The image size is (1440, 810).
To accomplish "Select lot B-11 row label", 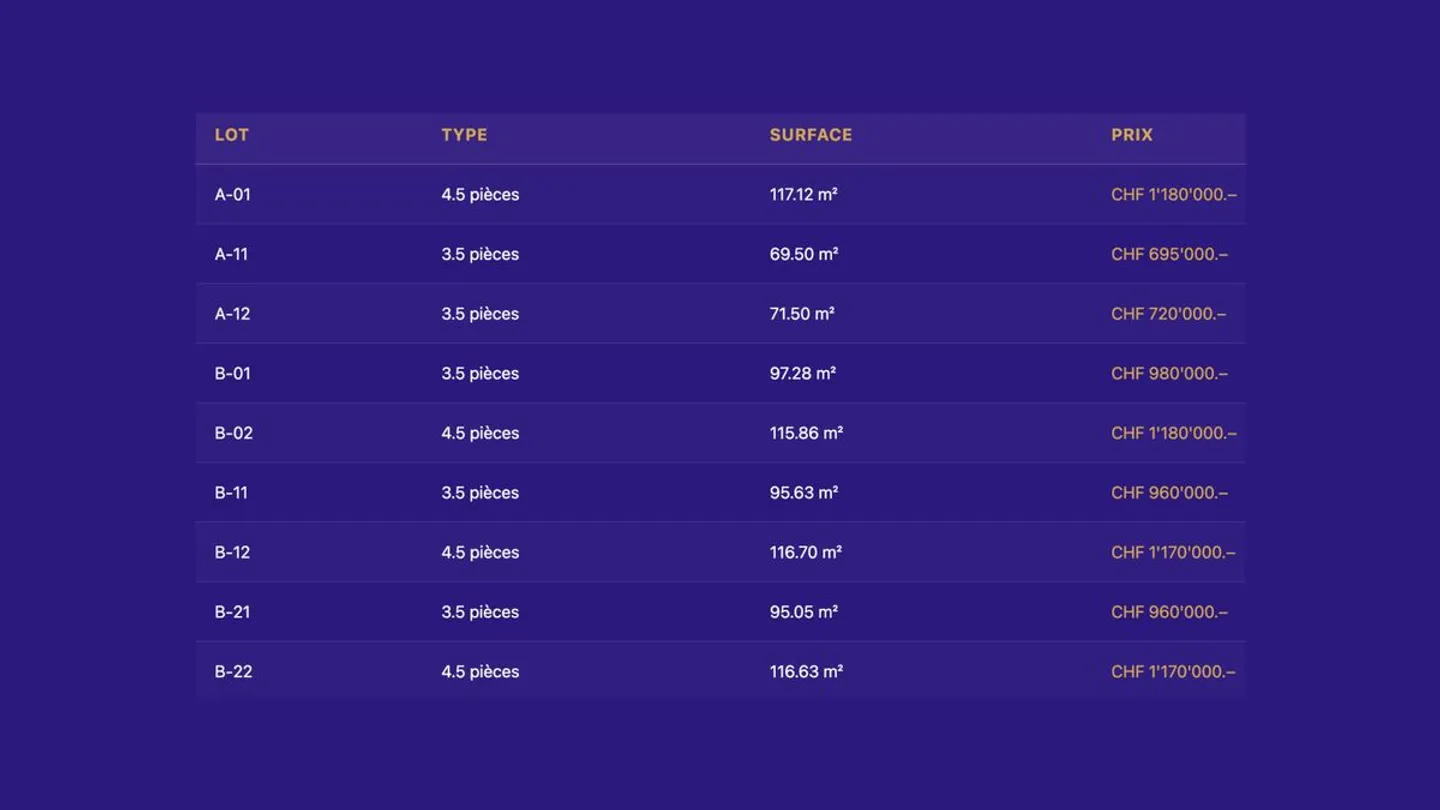I will coord(231,493).
